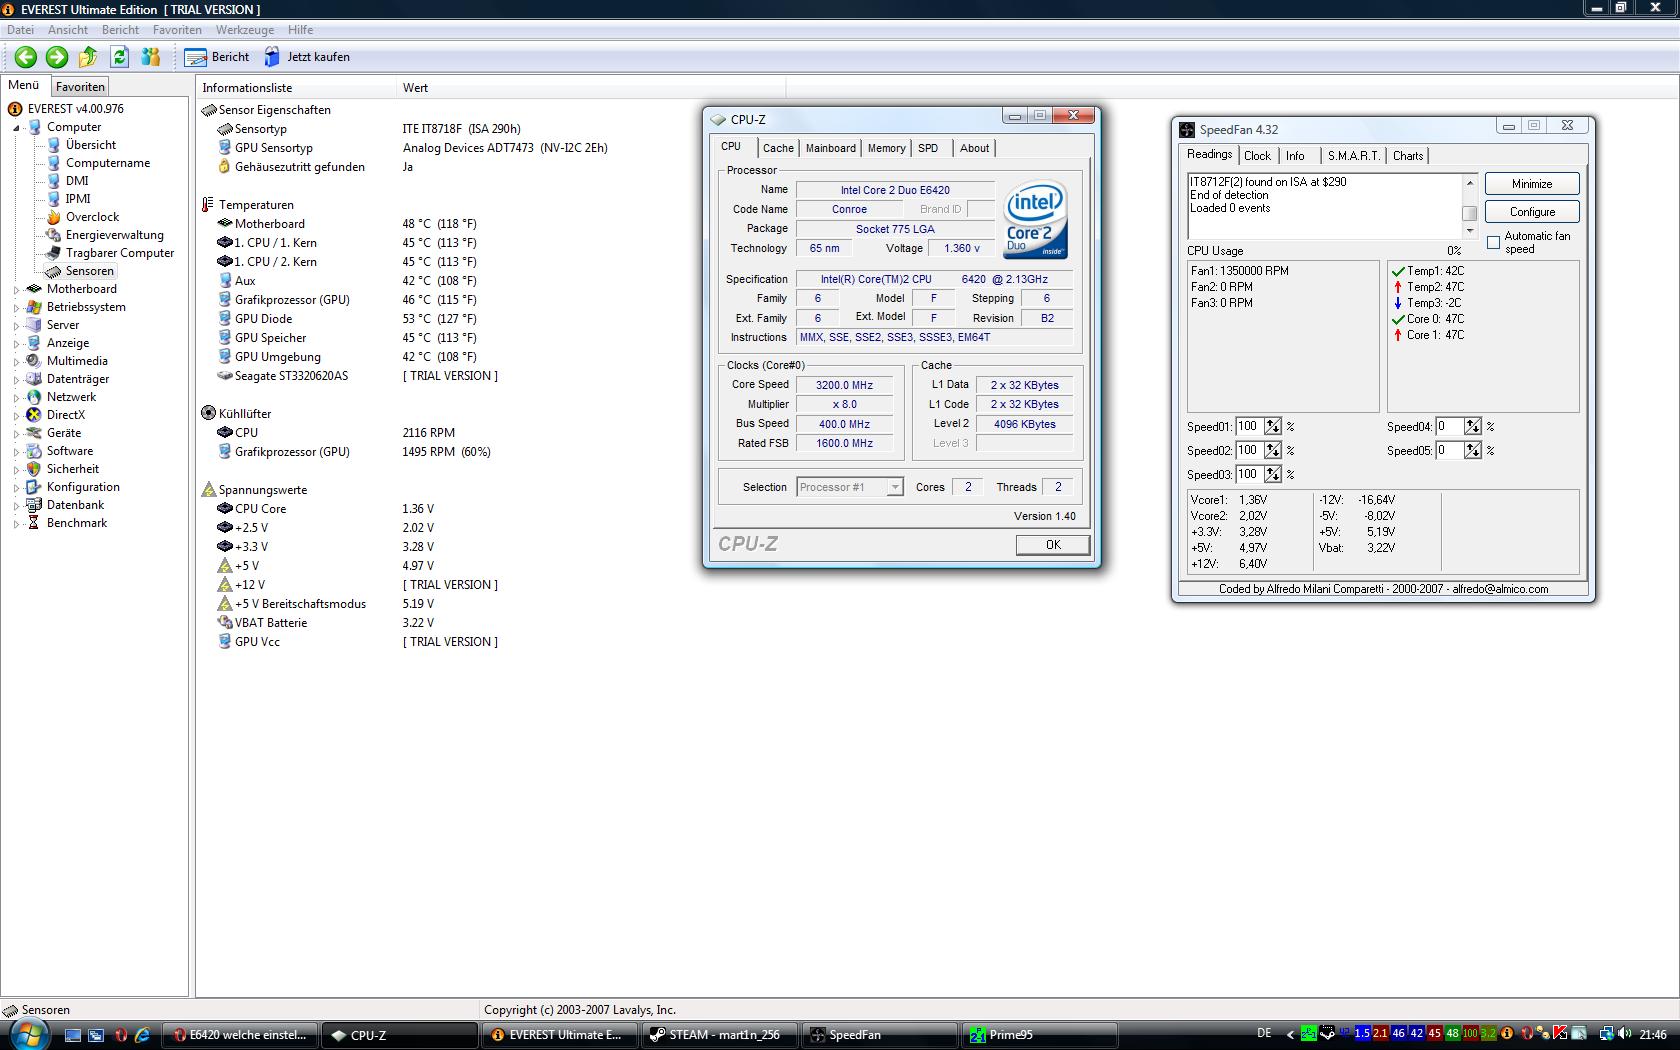Viewport: 1680px width, 1050px height.
Task: Open the Werkzeuge menu
Action: point(245,30)
